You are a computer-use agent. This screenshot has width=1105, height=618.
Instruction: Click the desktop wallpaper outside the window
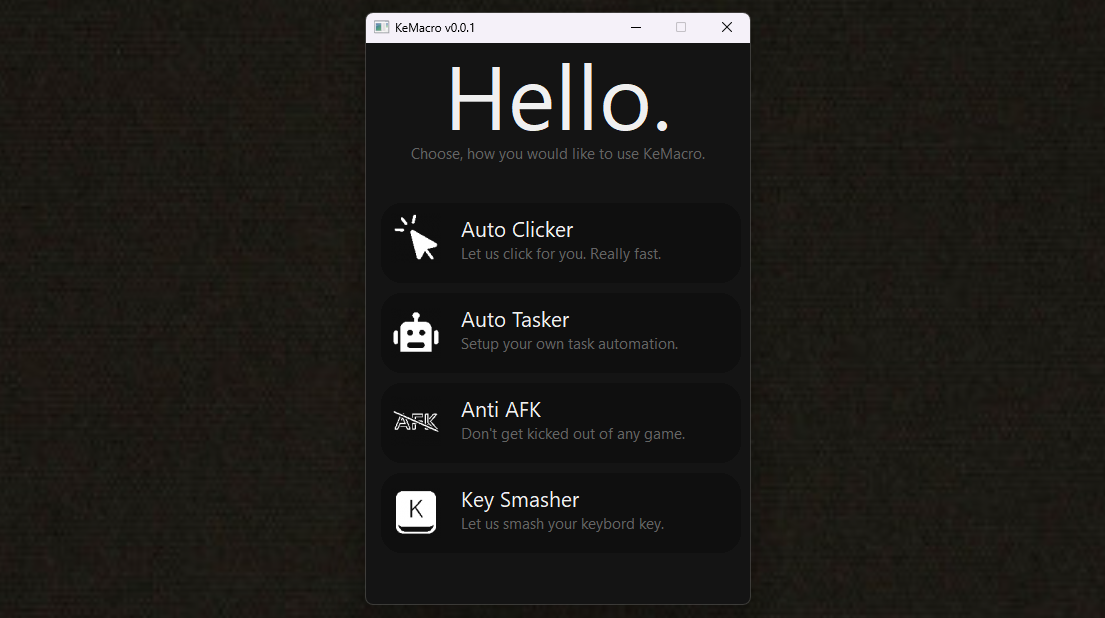click(x=180, y=300)
